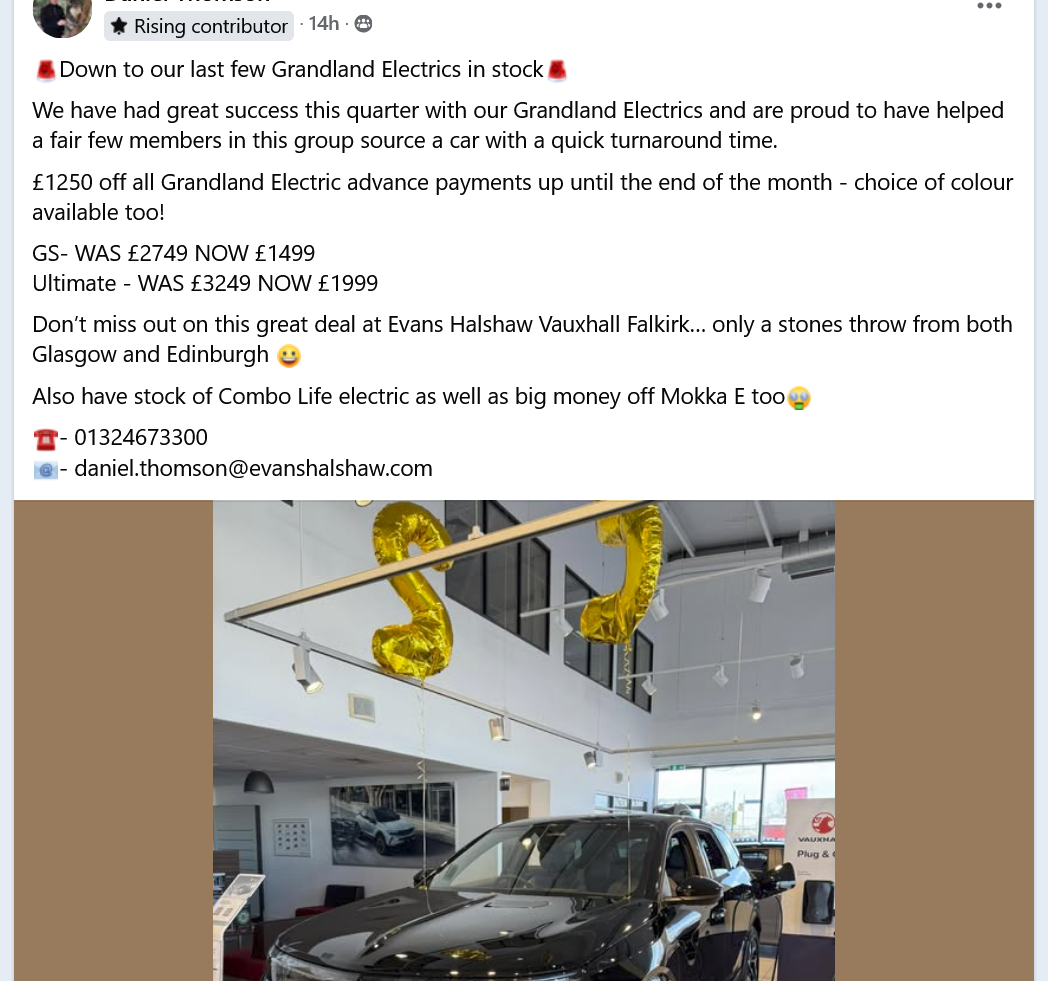The image size is (1048, 981).
Task: Click the group audience icon beside timestamp
Action: [x=363, y=24]
